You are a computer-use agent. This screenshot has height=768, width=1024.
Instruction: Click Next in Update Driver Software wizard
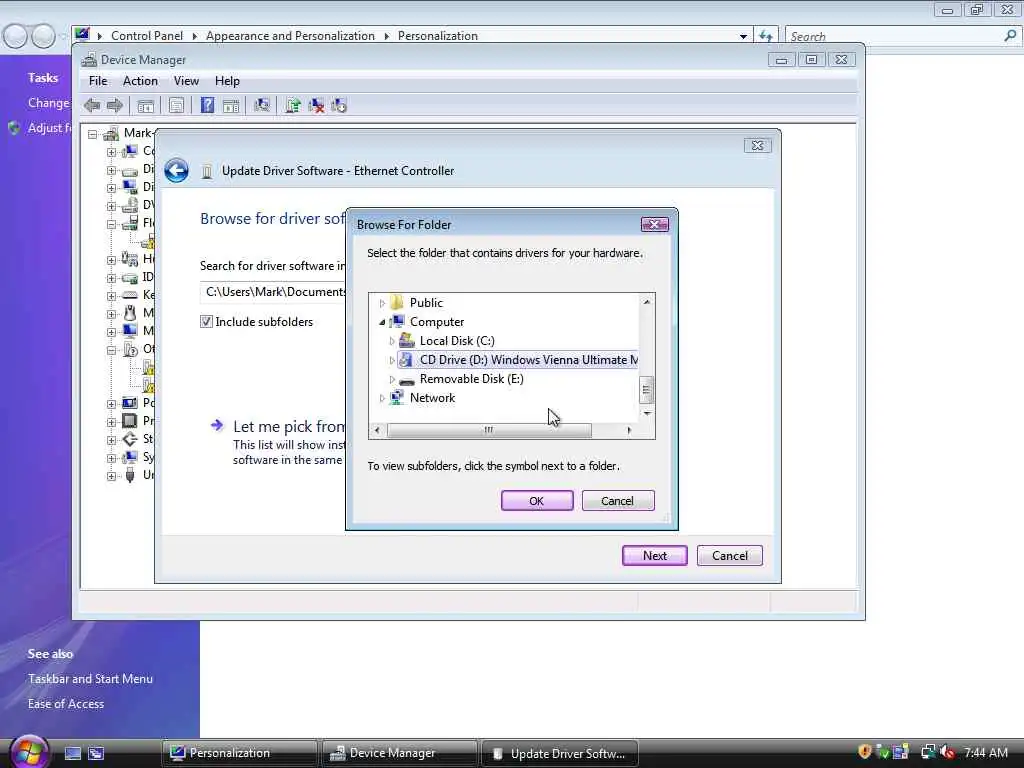click(654, 556)
